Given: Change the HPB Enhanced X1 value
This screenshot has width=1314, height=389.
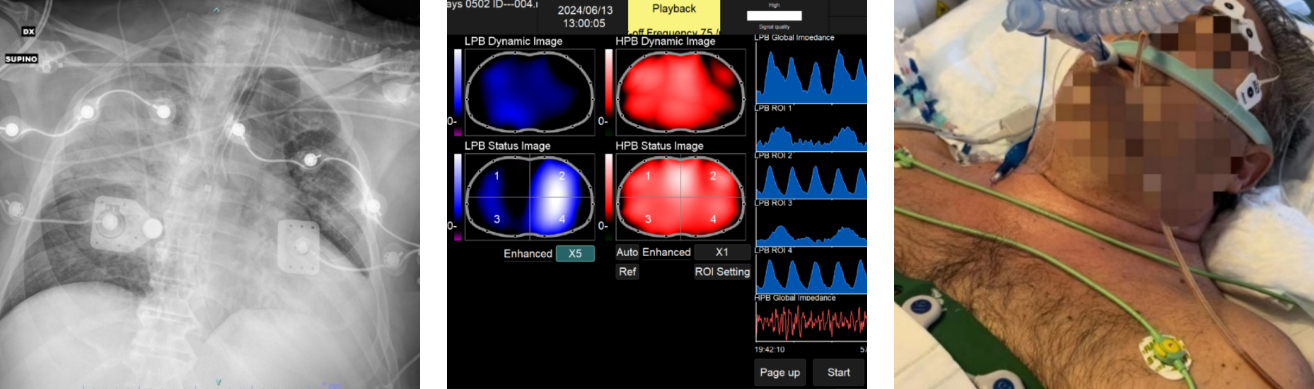Looking at the screenshot, I should coord(722,253).
